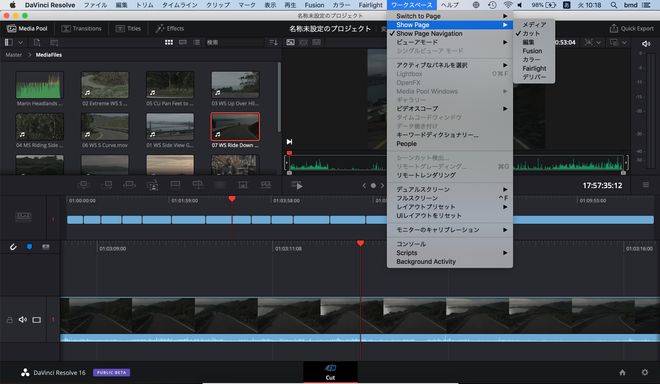This screenshot has width=660, height=384.
Task: Open the macOS Spotlight search icon
Action: (x=614, y=5)
